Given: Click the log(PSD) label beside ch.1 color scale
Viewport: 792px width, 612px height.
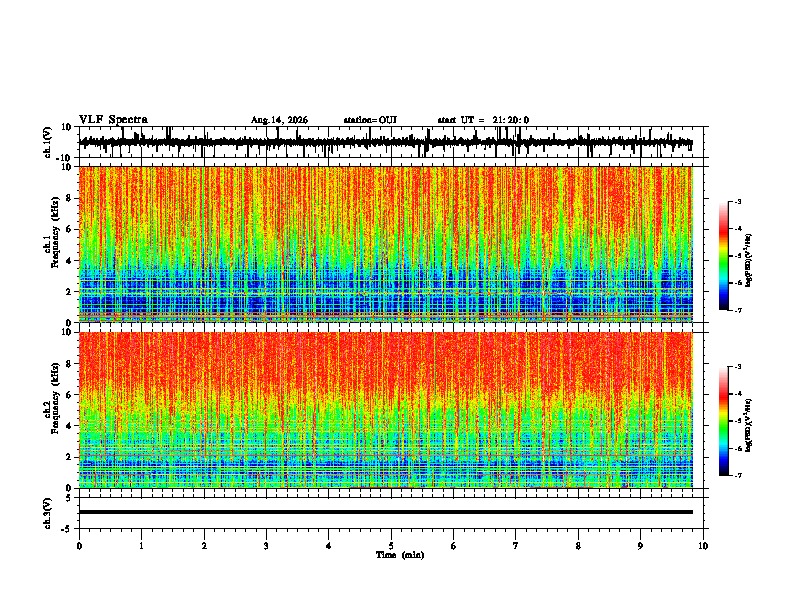Looking at the screenshot, I should tap(748, 260).
